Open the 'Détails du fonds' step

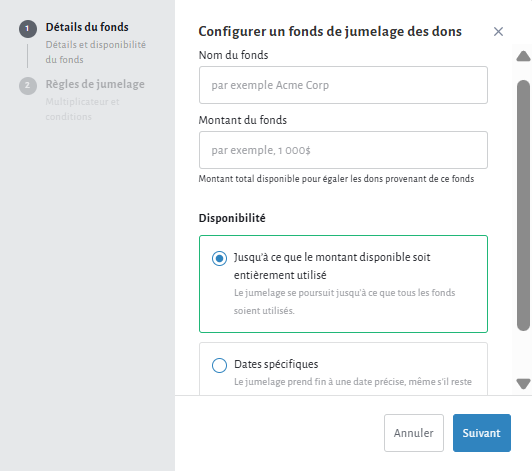click(x=87, y=27)
